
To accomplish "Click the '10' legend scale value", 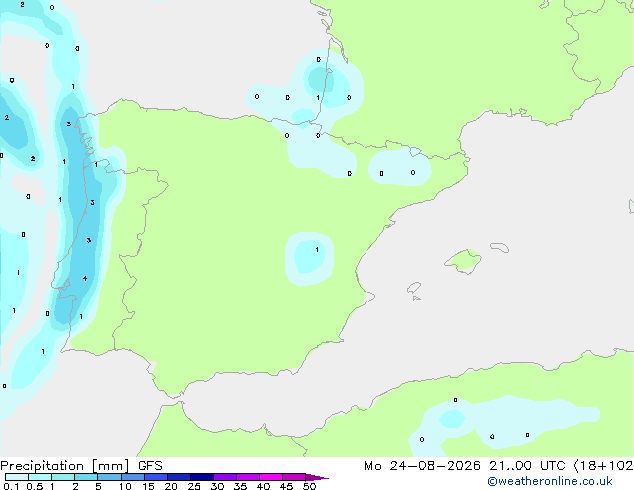I will [x=125, y=486].
